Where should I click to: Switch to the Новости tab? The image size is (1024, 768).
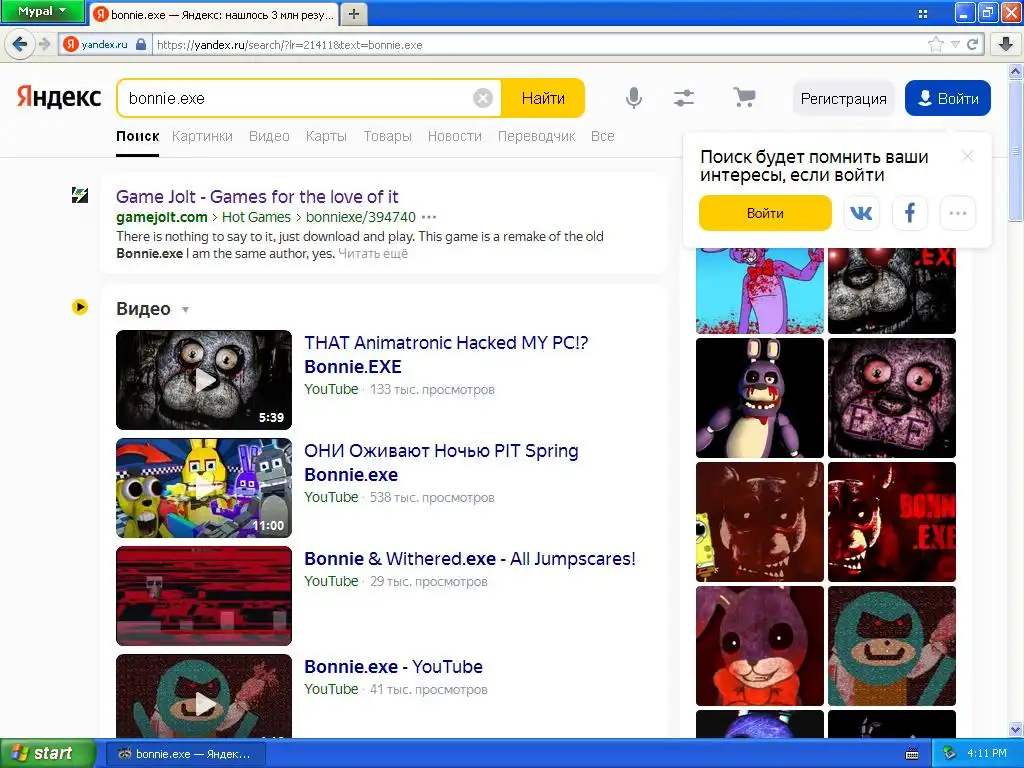click(455, 136)
